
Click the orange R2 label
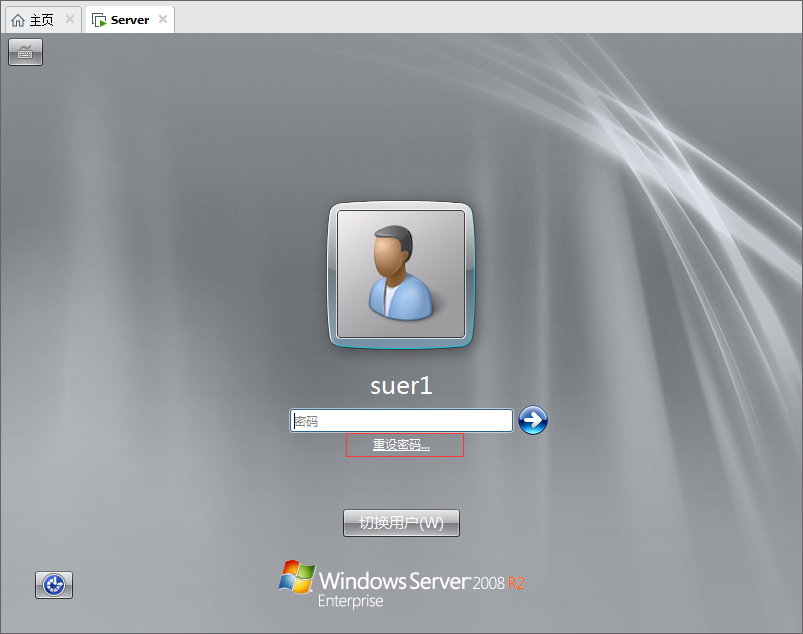click(x=516, y=583)
